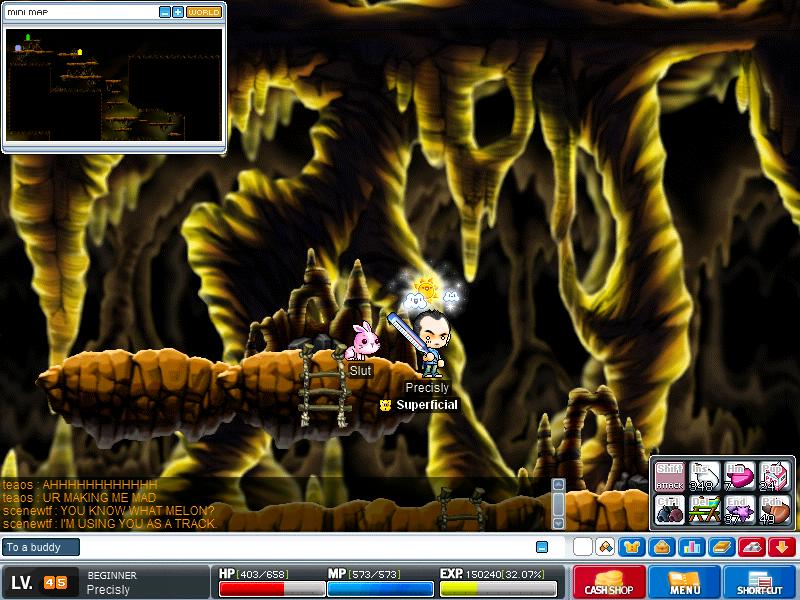800x600 pixels.
Task: Click the pink bunny pet named Slut
Action: click(362, 341)
